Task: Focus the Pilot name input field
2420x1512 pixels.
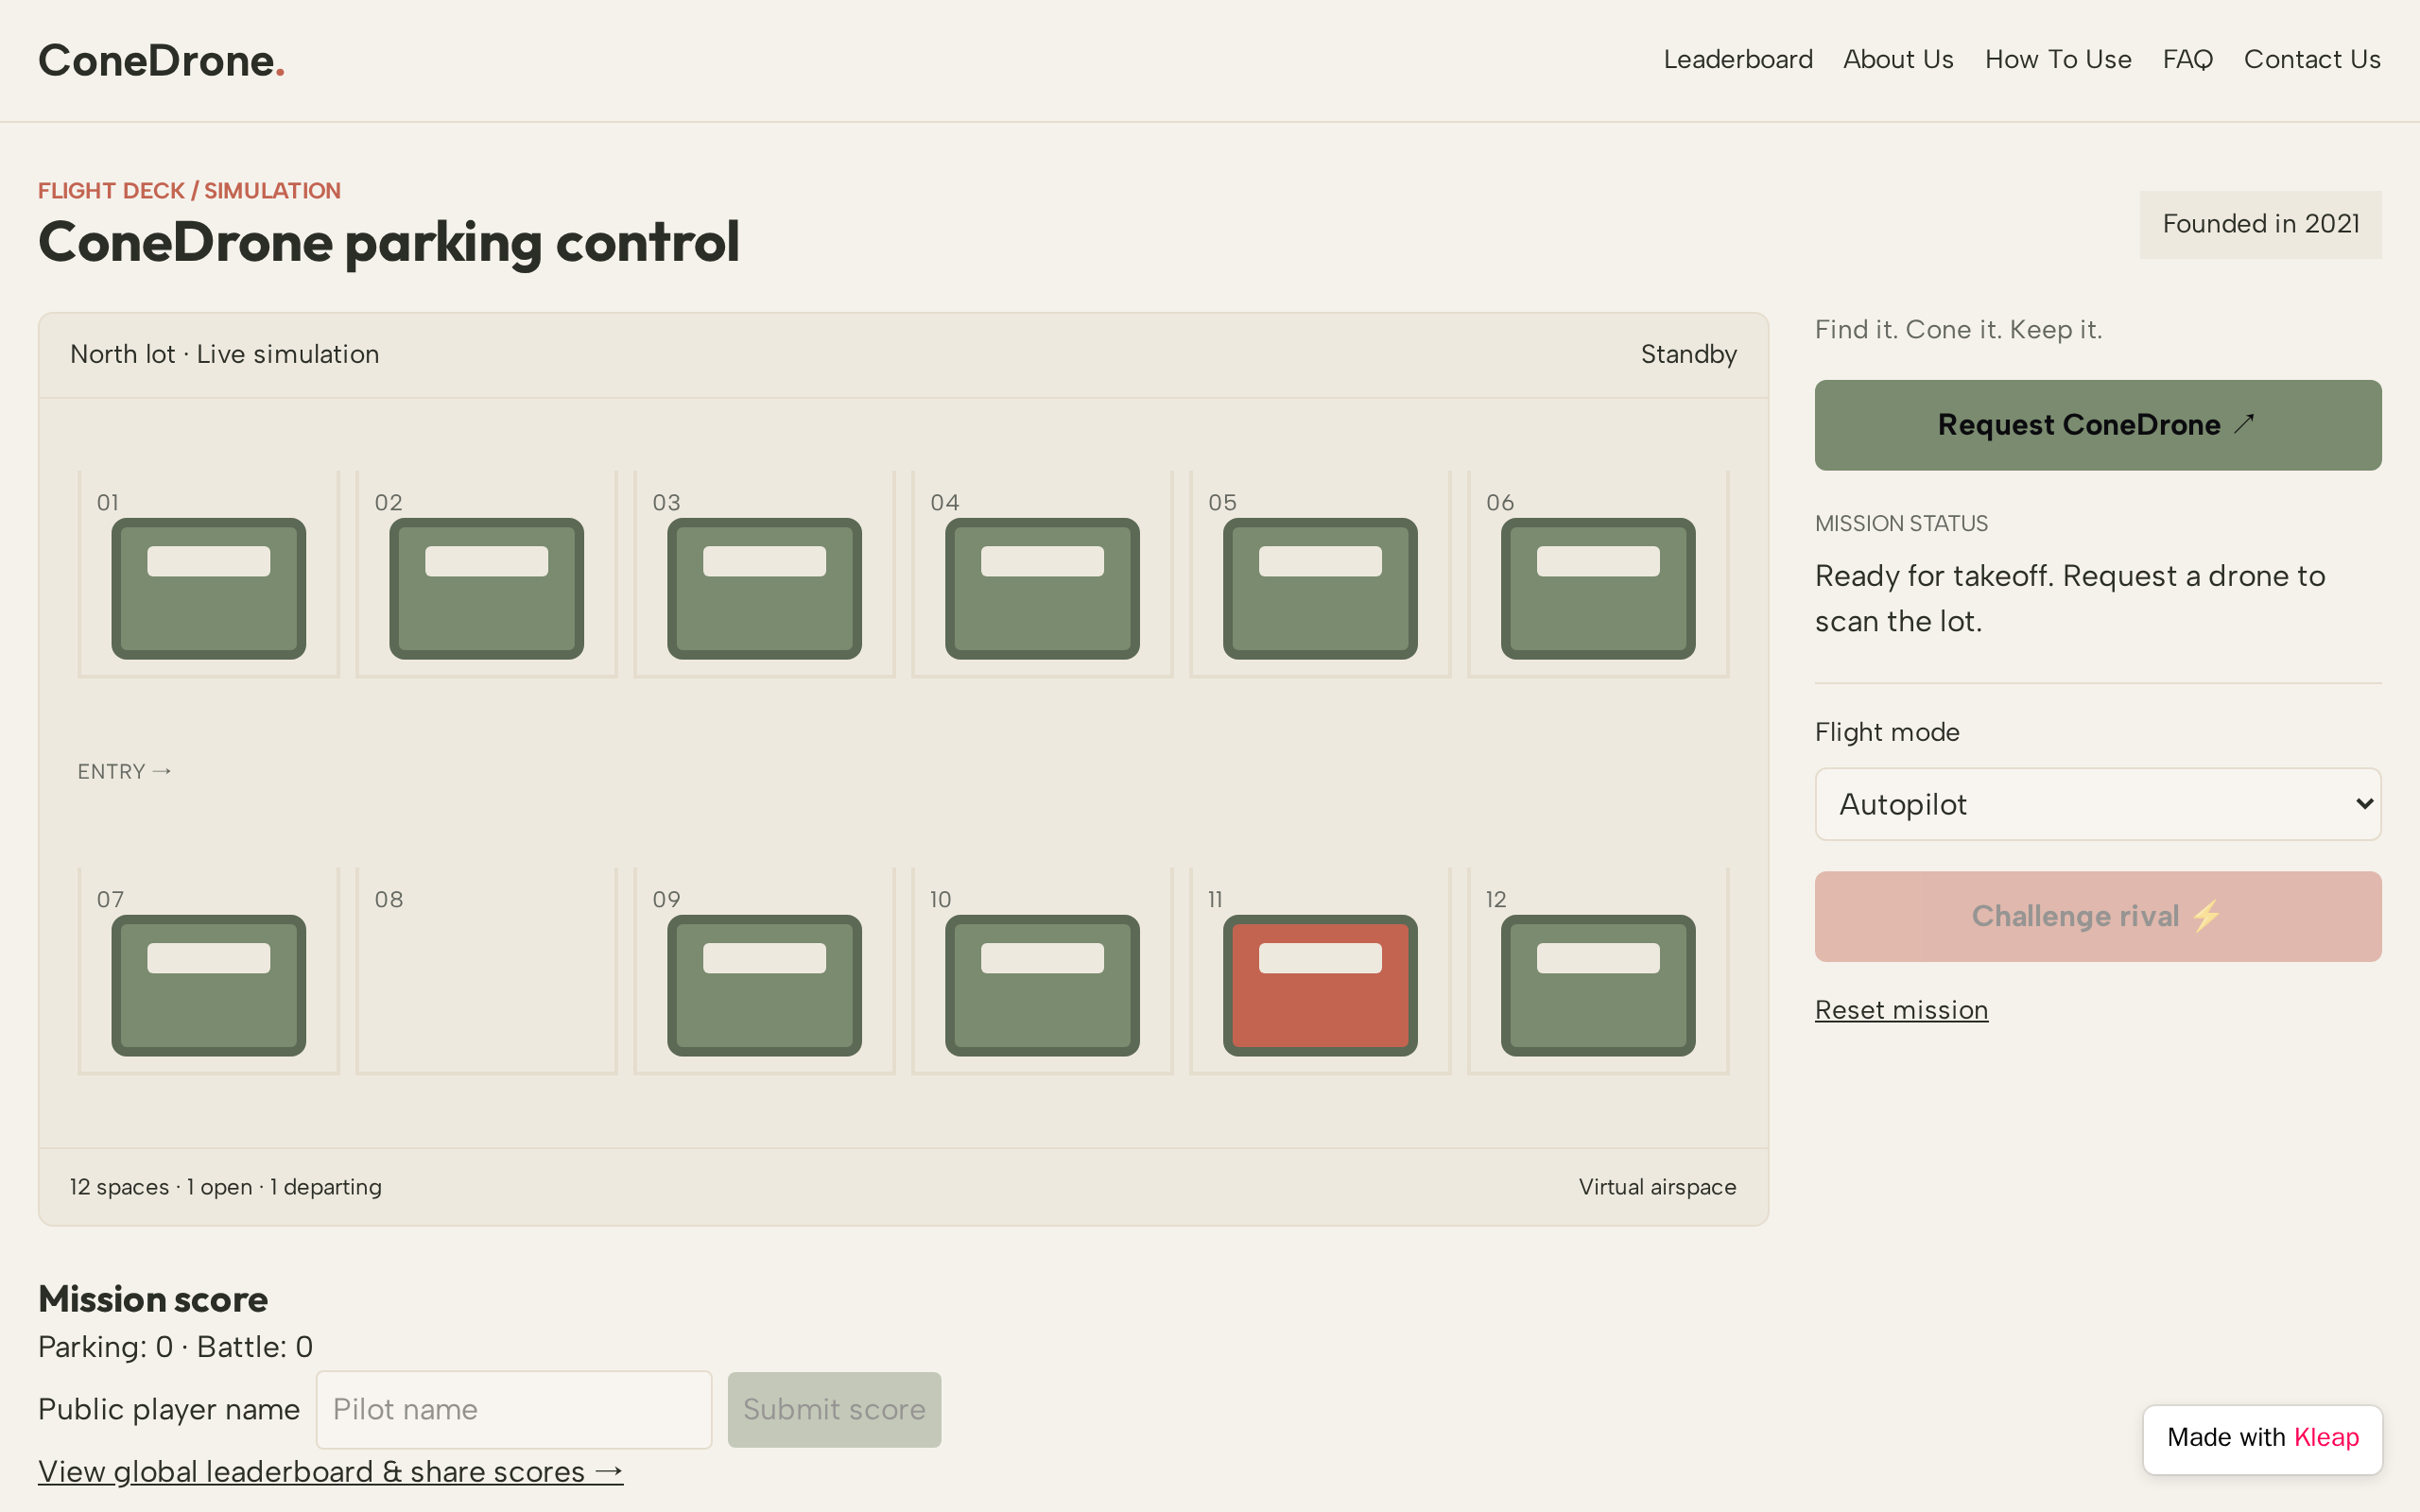Action: tap(514, 1409)
